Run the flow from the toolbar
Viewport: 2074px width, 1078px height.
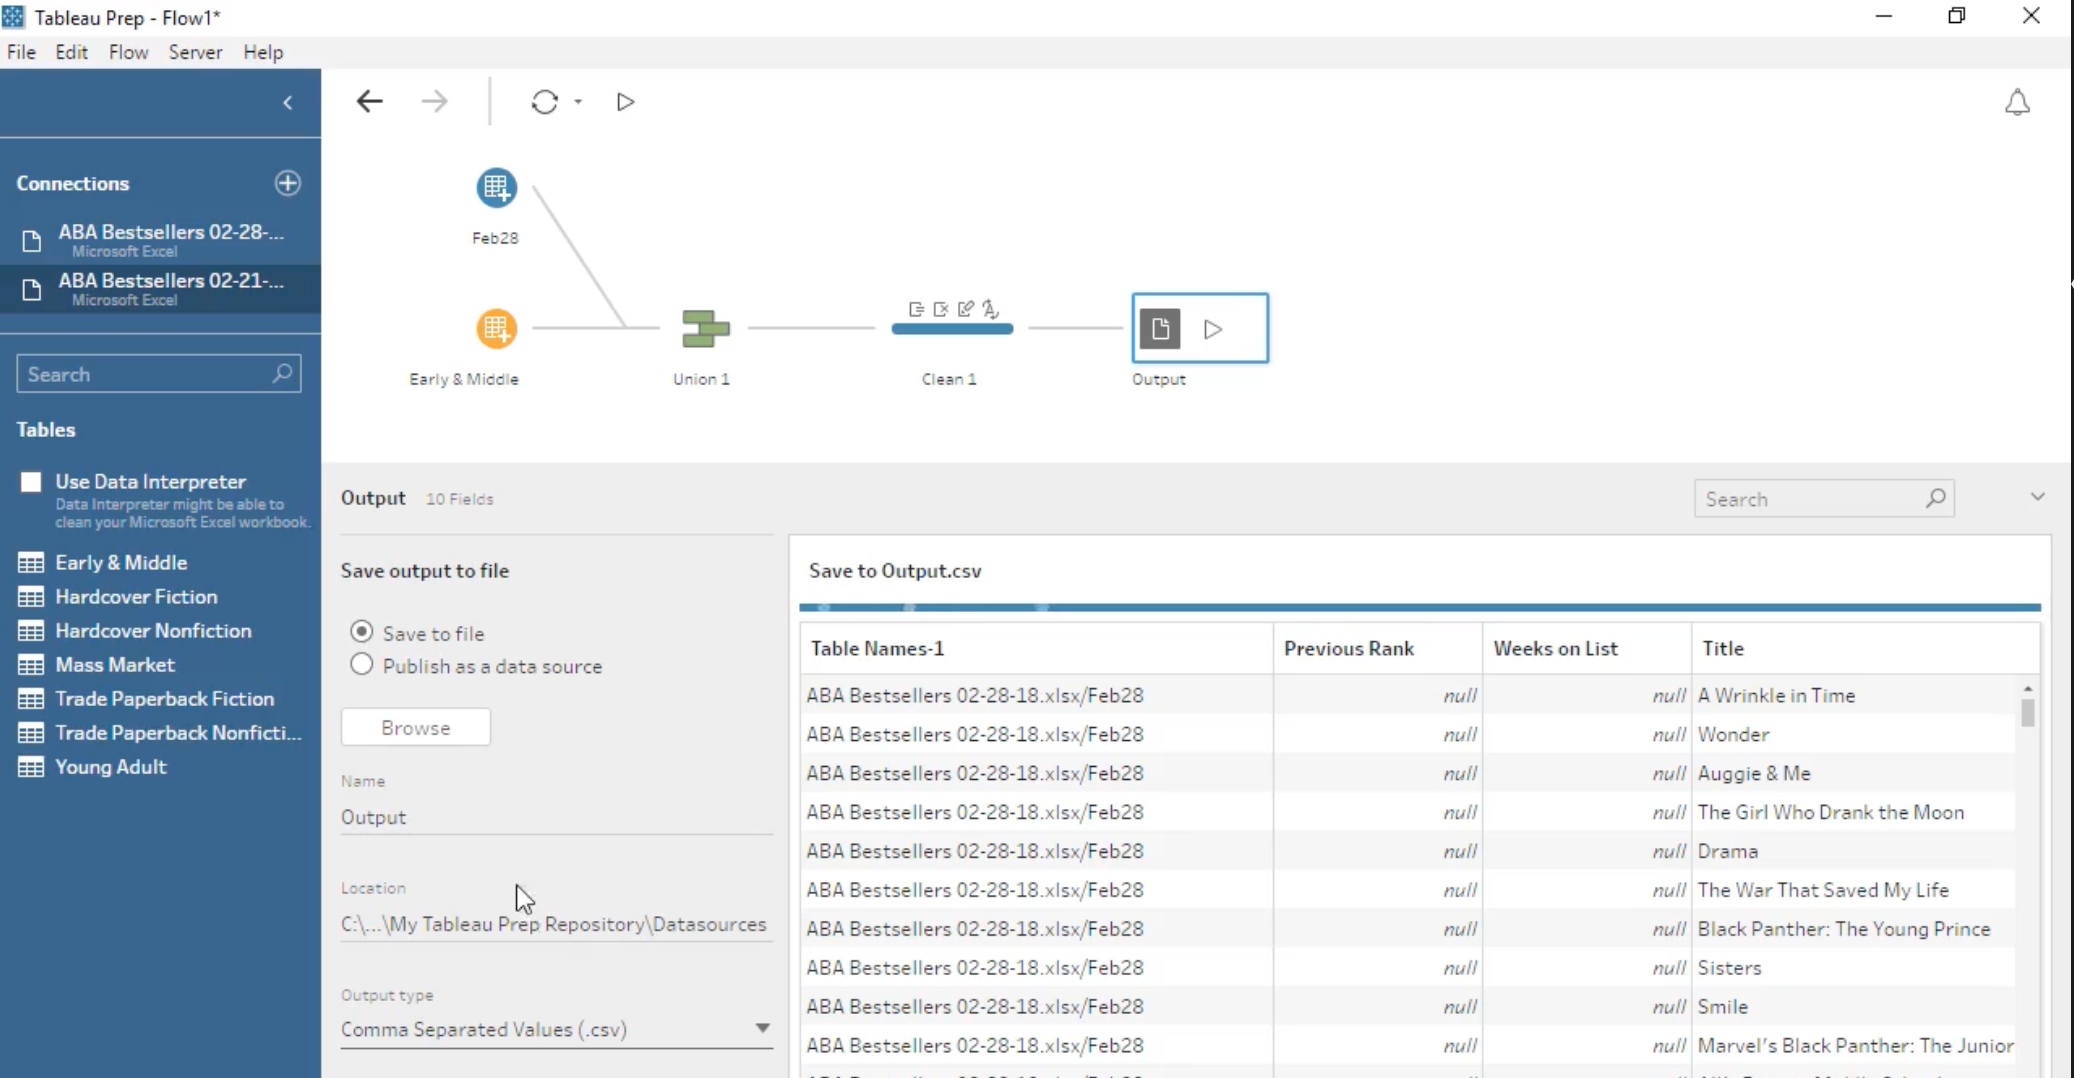click(625, 102)
